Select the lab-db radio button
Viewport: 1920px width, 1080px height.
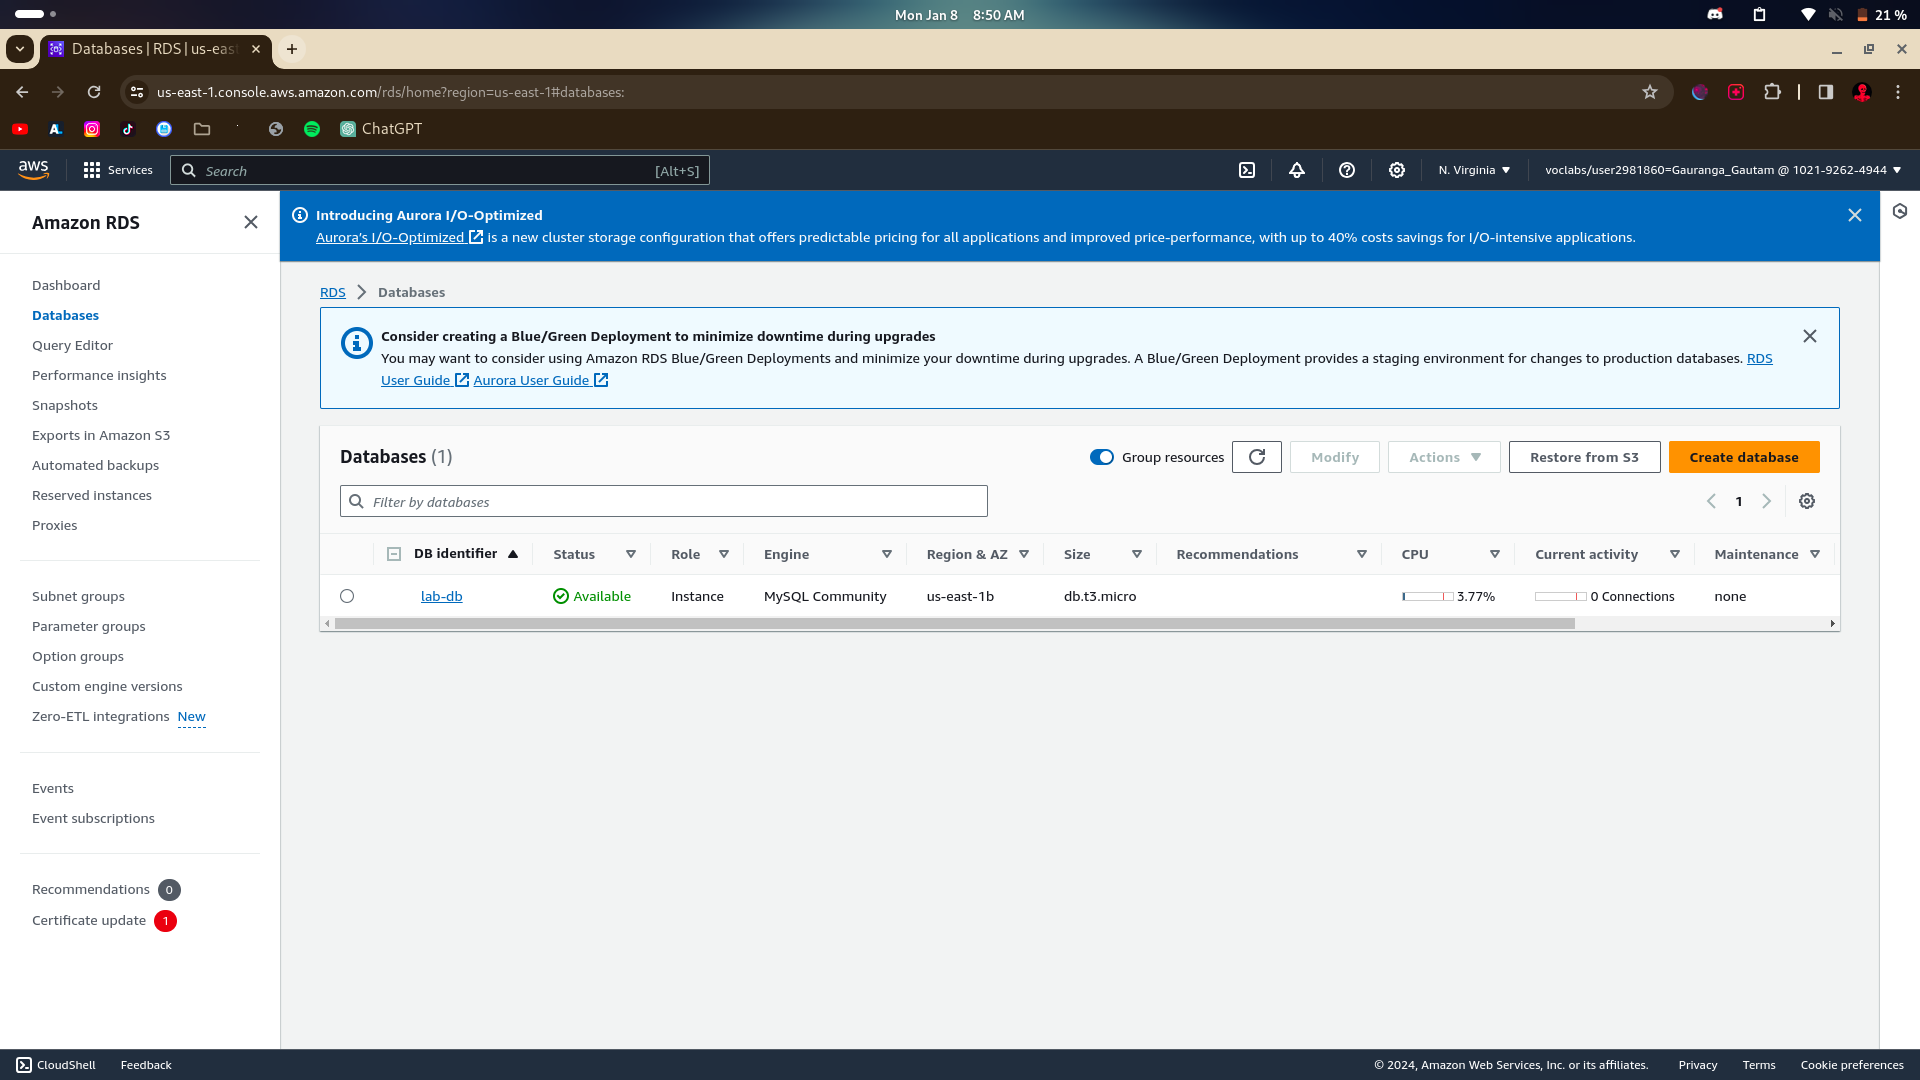(347, 596)
